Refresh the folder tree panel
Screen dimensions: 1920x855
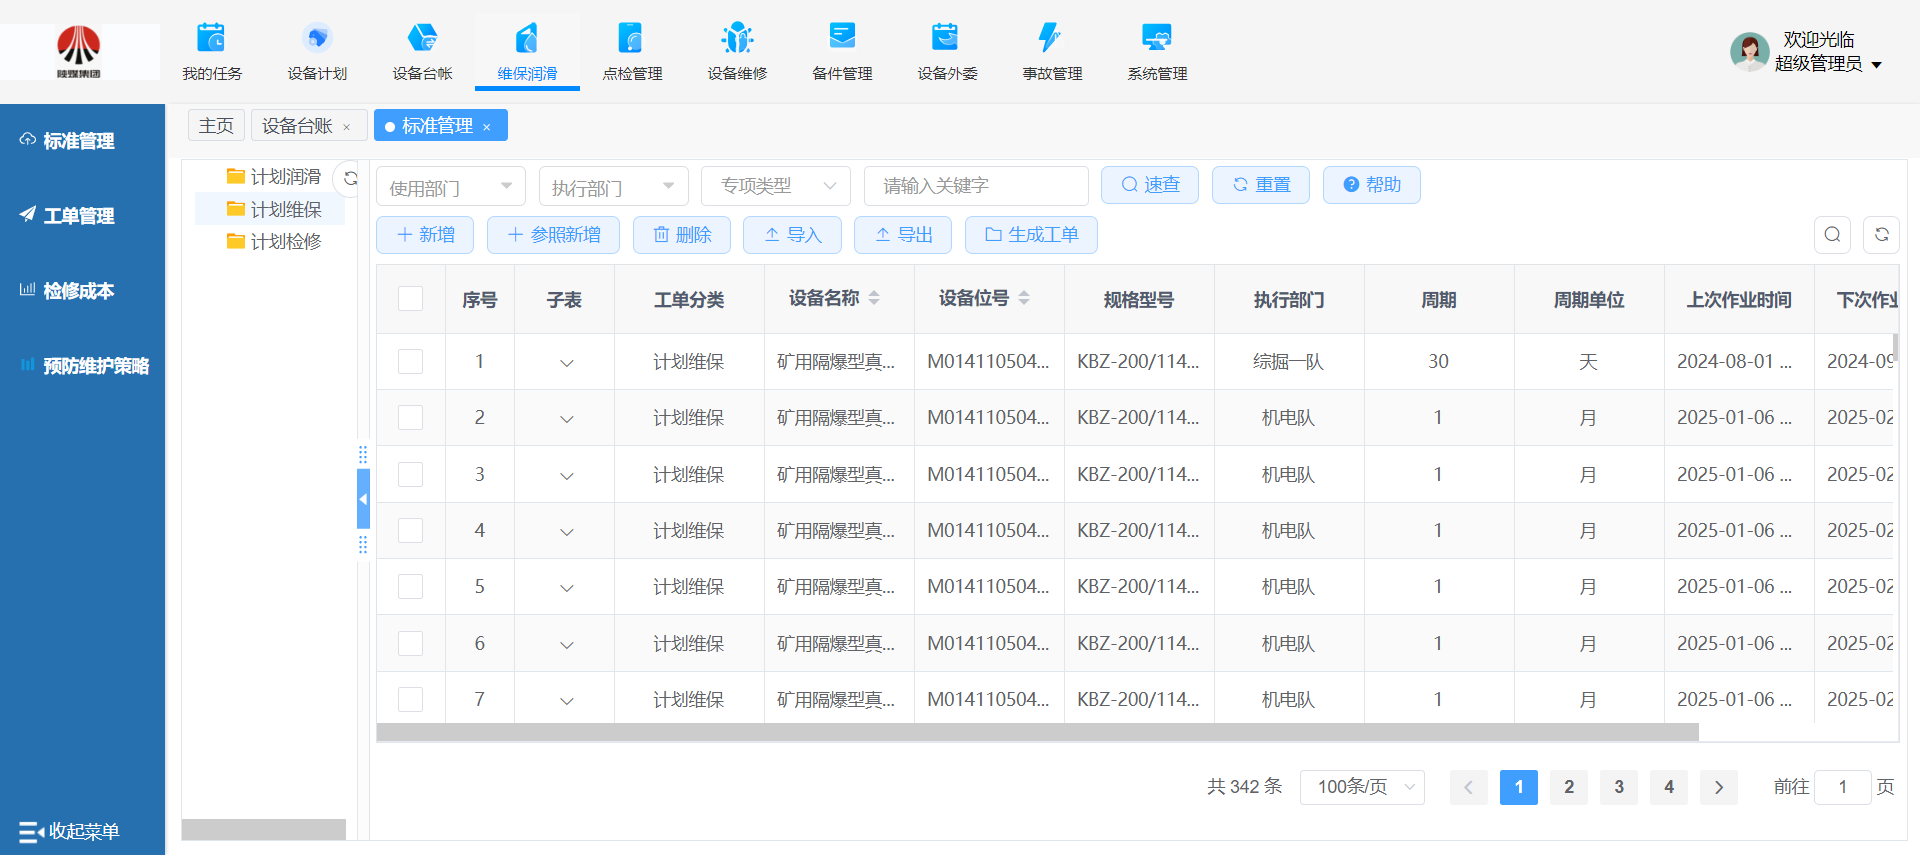point(350,179)
